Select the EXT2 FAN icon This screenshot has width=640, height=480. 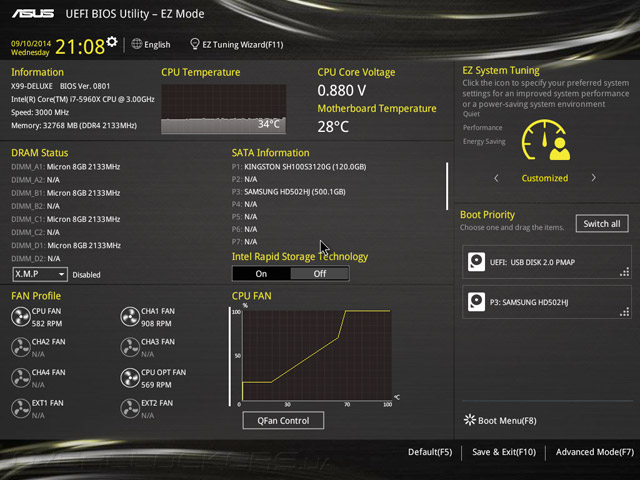(x=130, y=409)
